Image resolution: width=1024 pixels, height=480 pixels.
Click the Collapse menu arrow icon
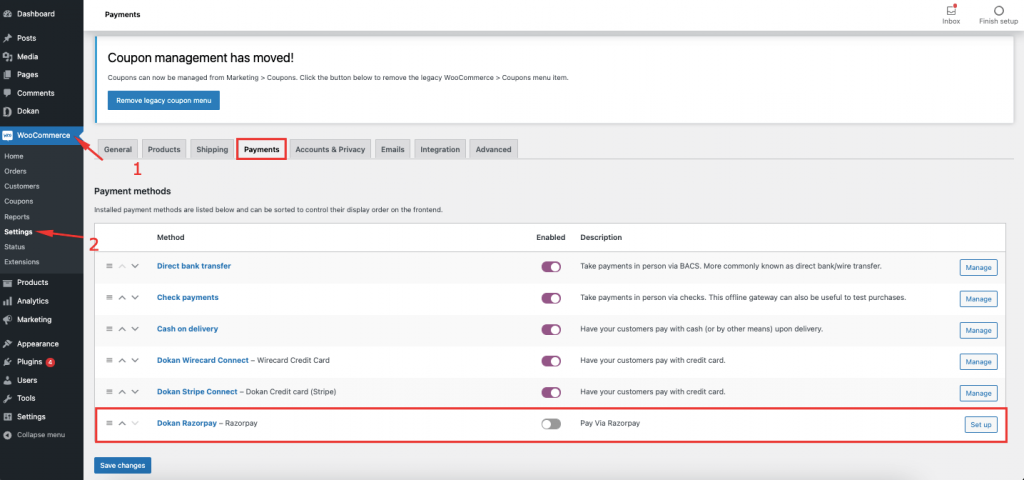click(x=7, y=435)
